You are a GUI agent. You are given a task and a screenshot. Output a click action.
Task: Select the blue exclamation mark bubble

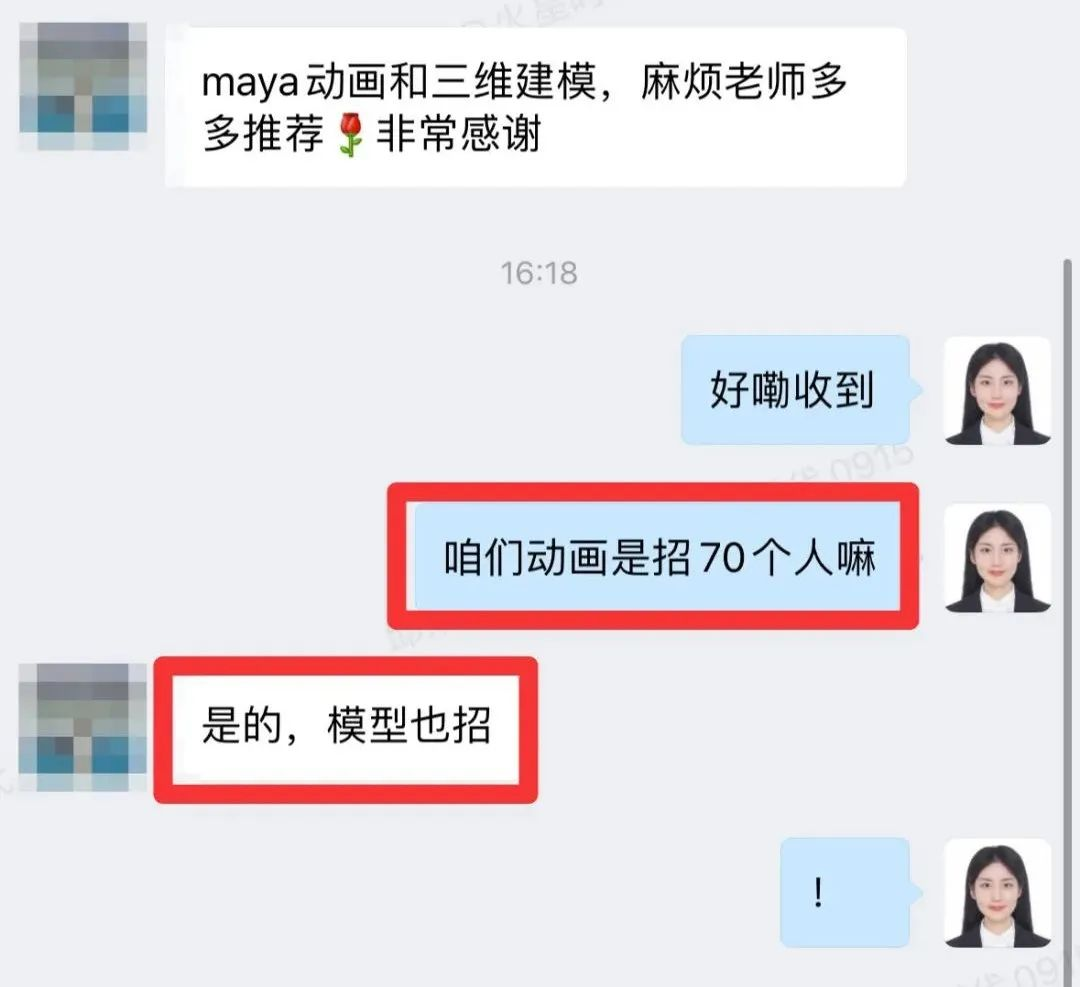click(845, 893)
